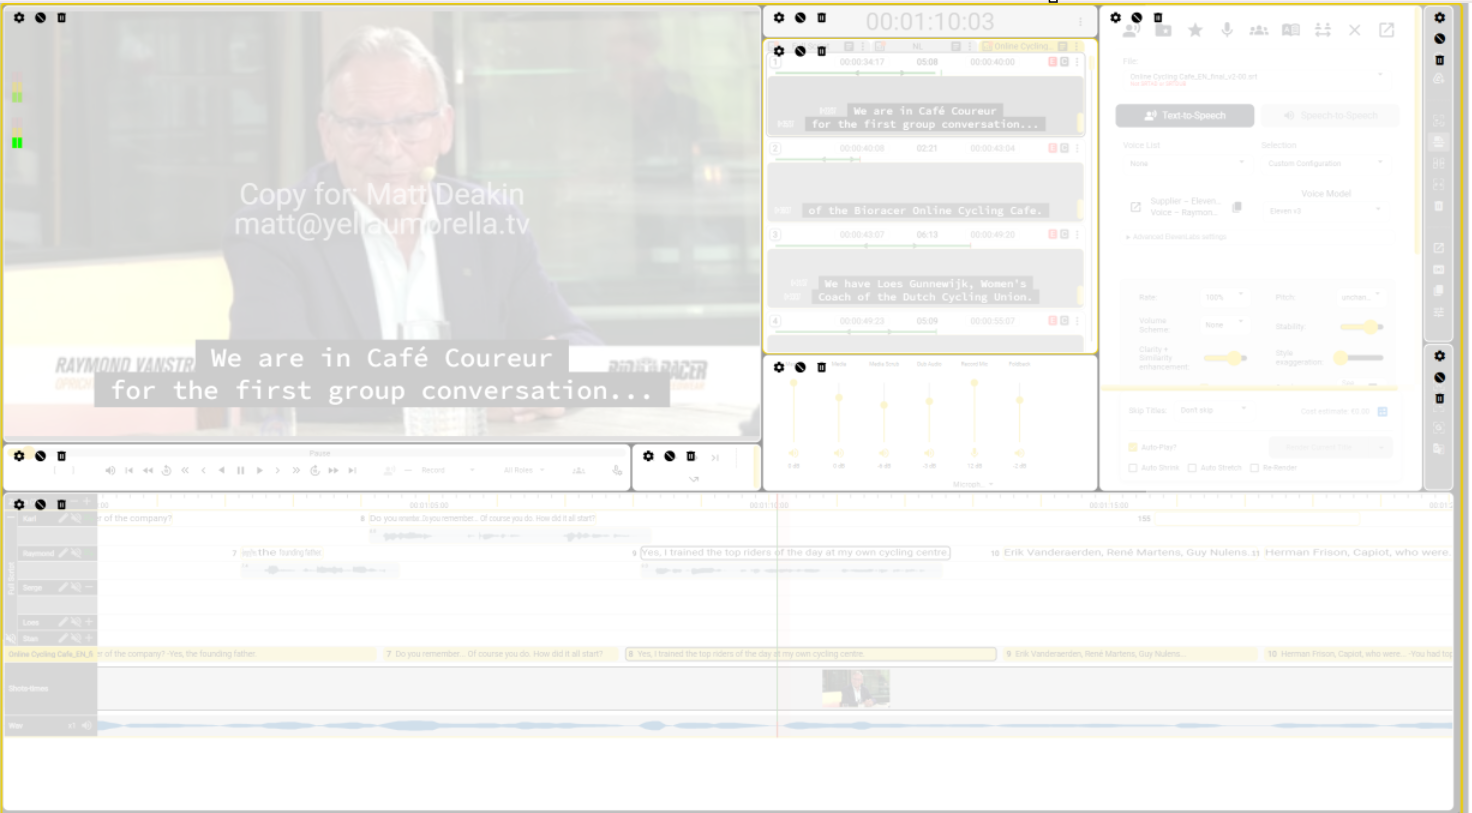This screenshot has width=1472, height=813.
Task: Toggle the Auto-Play checkbox
Action: coord(1133,447)
